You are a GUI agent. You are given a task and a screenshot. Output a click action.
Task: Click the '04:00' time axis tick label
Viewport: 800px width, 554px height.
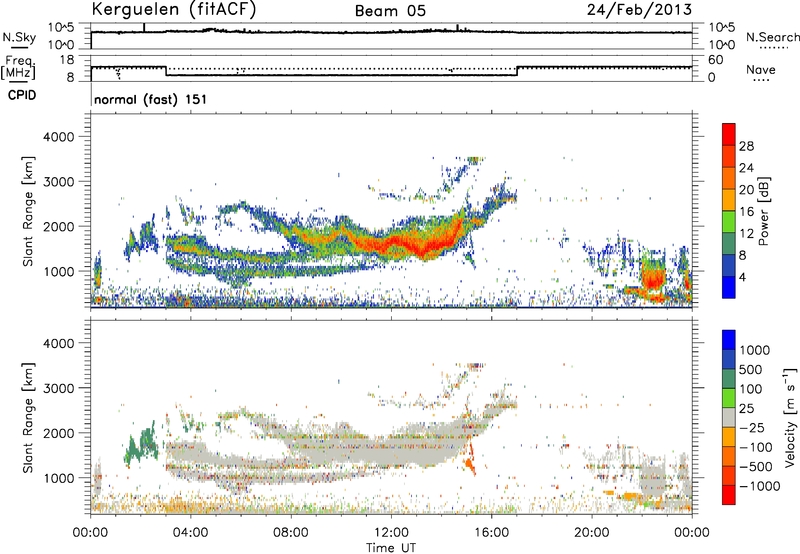click(190, 533)
